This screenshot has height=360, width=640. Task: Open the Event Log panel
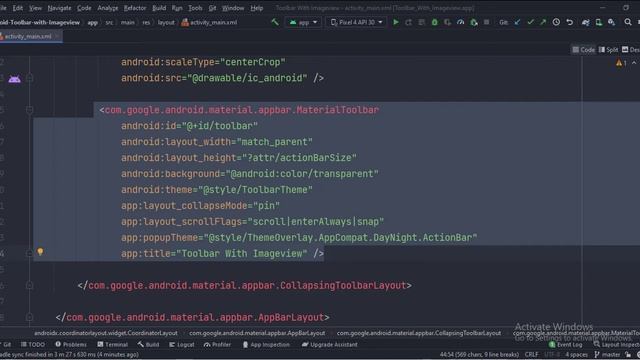[565, 344]
